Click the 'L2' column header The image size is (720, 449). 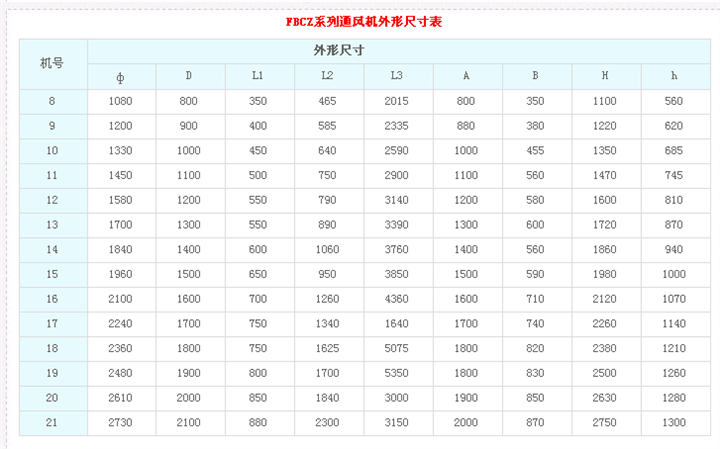(329, 77)
